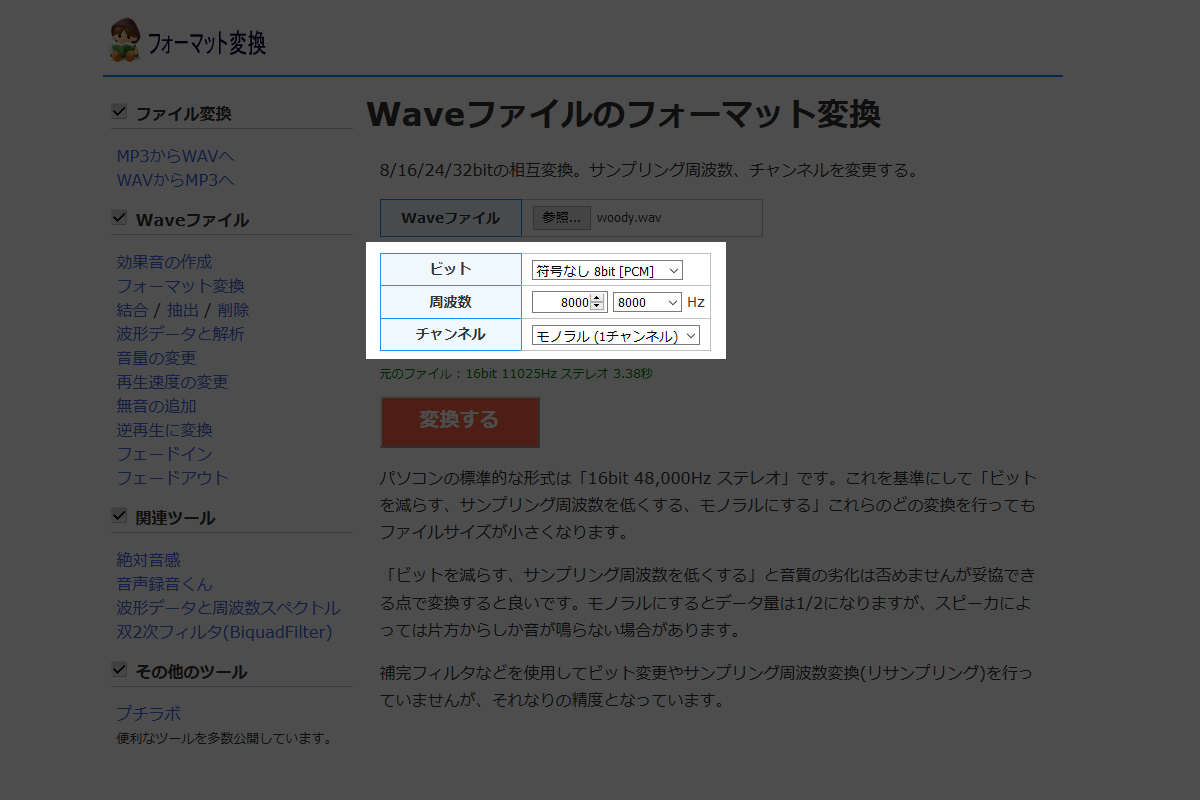Screen dimensions: 1200x800
Task: Open the MP3からWAVへ link
Action: click(176, 156)
